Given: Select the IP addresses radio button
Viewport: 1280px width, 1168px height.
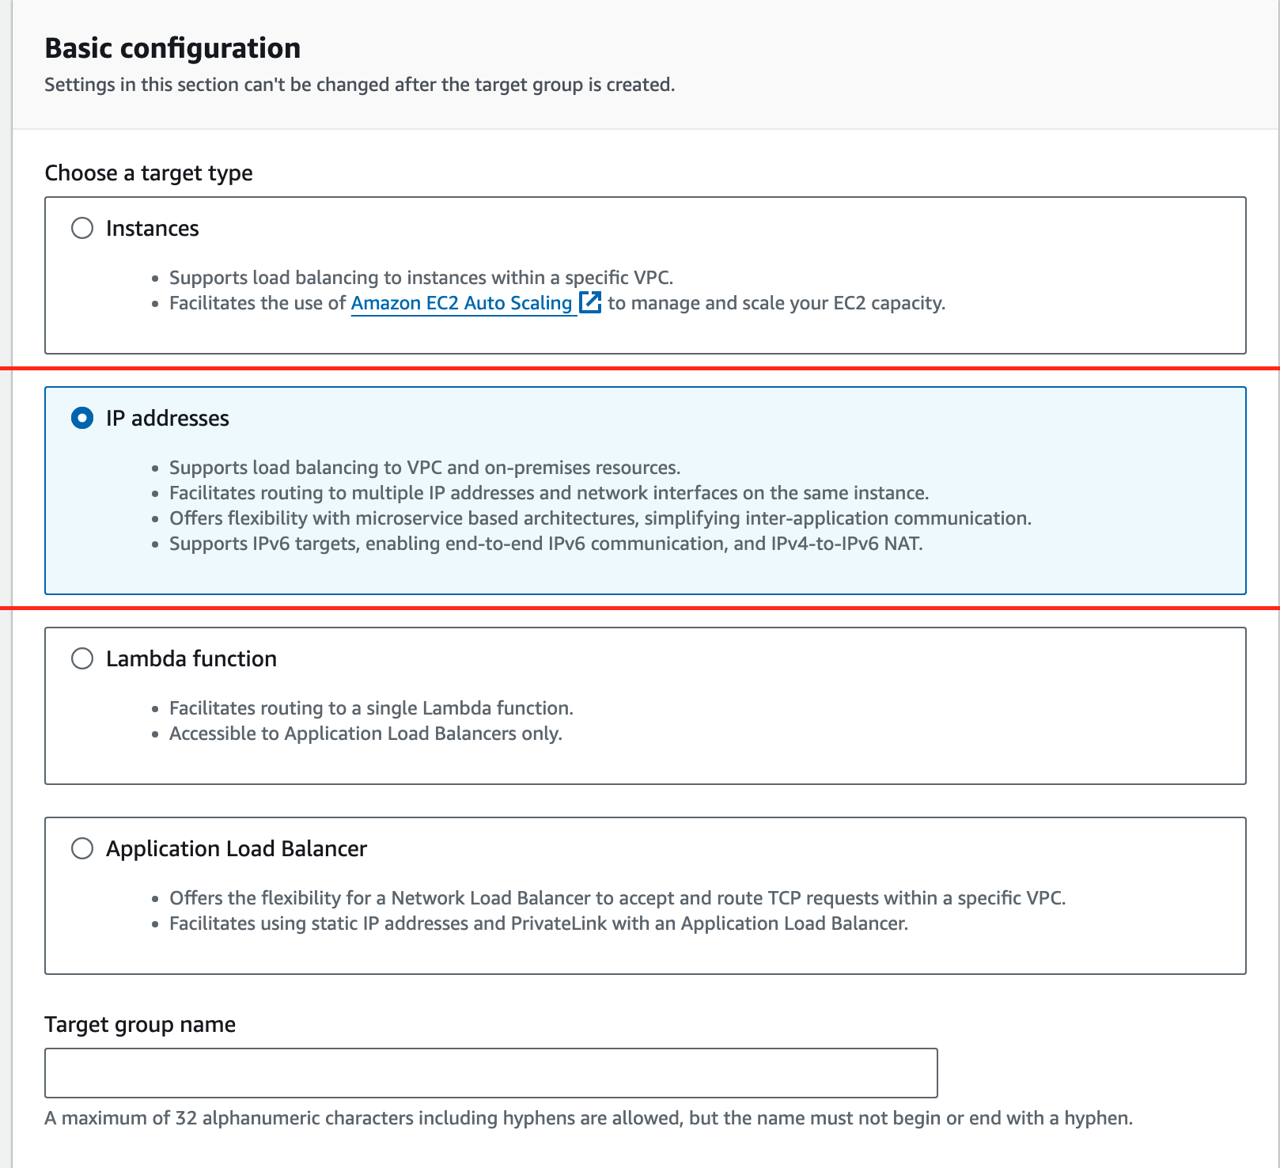Looking at the screenshot, I should (x=82, y=418).
